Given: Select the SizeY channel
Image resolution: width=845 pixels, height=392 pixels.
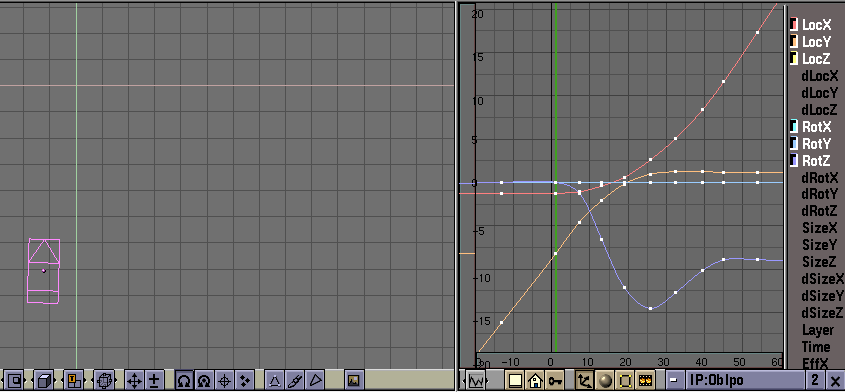Looking at the screenshot, I should coord(820,245).
